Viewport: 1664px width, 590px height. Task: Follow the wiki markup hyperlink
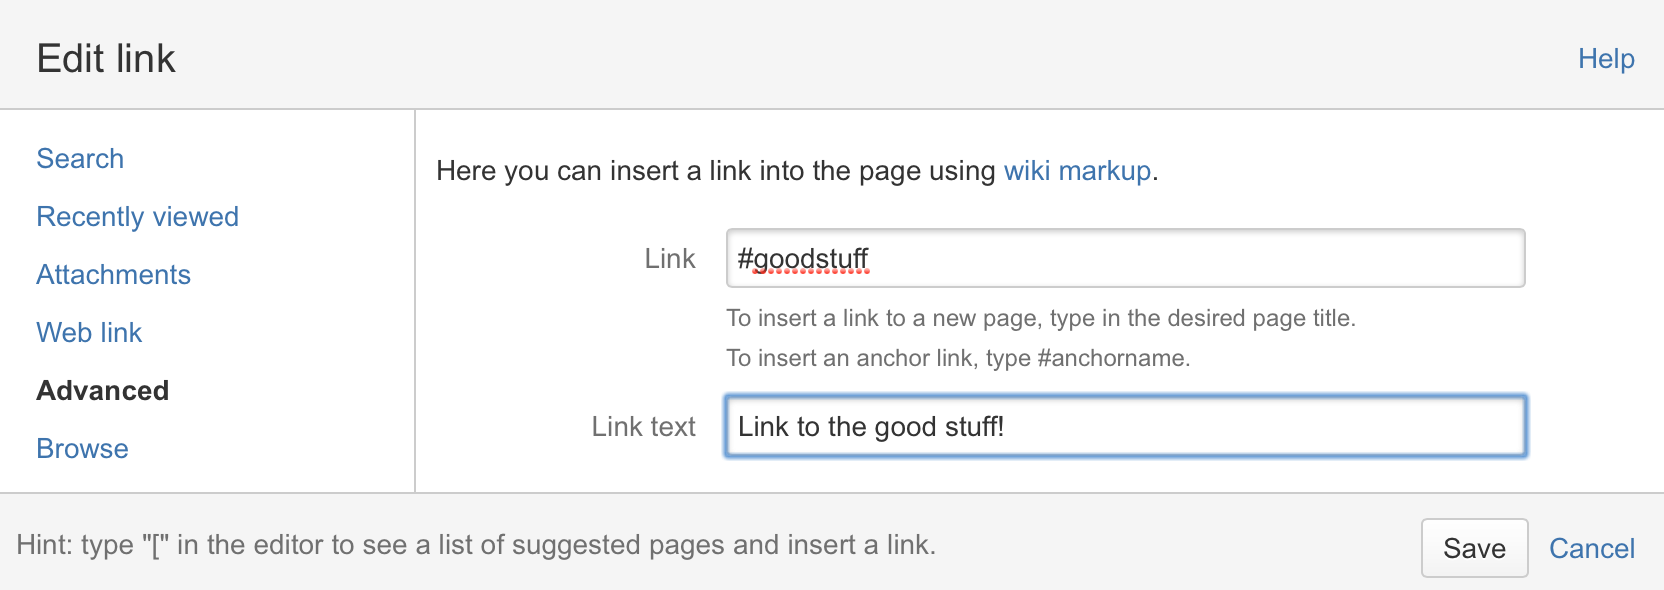tap(1077, 171)
